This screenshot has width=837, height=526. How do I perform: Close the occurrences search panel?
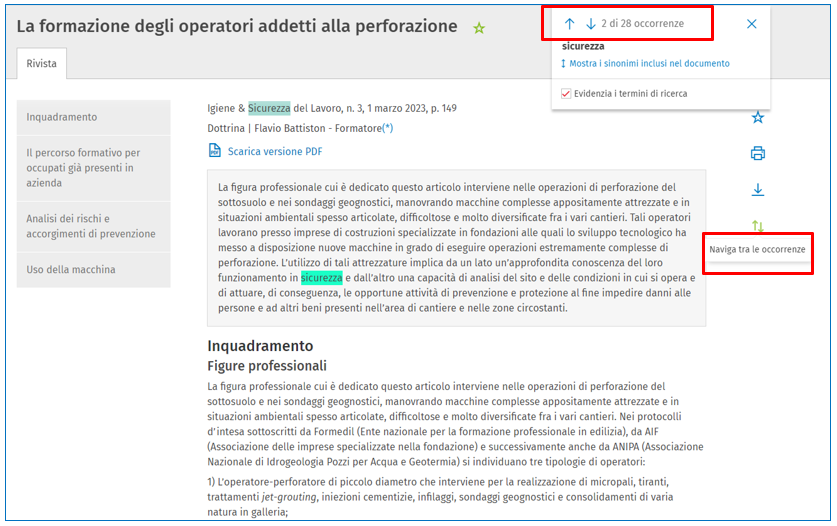coord(752,24)
